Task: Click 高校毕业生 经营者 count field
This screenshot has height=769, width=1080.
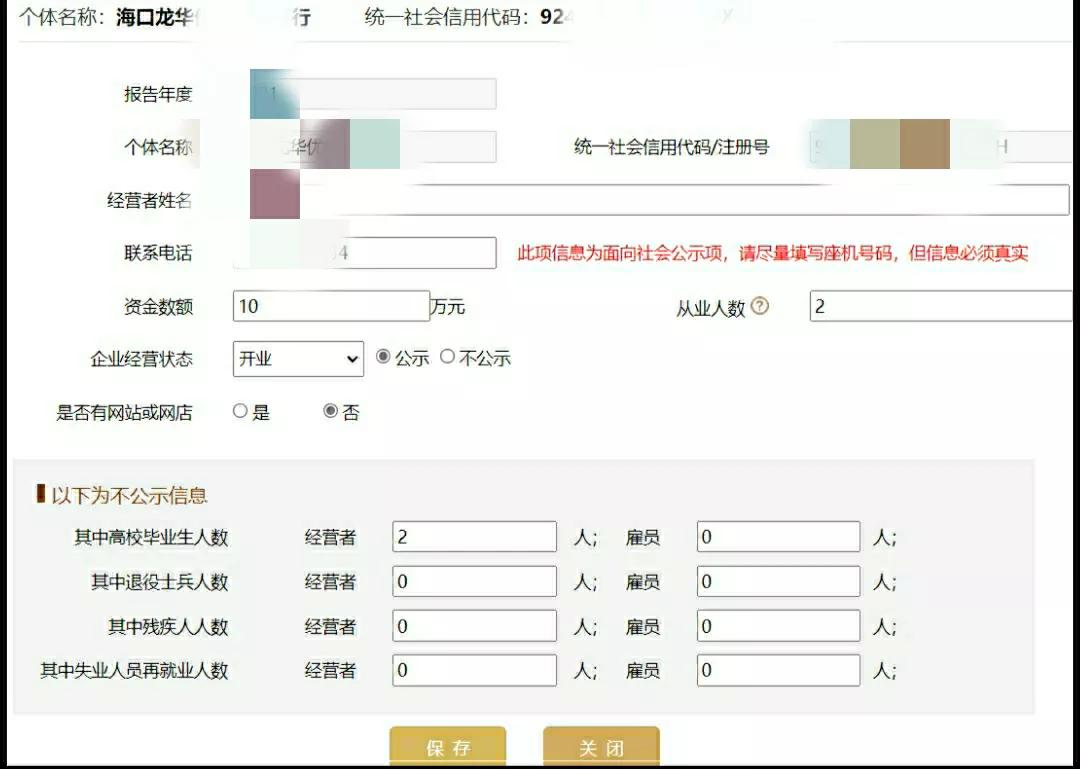Action: 475,537
